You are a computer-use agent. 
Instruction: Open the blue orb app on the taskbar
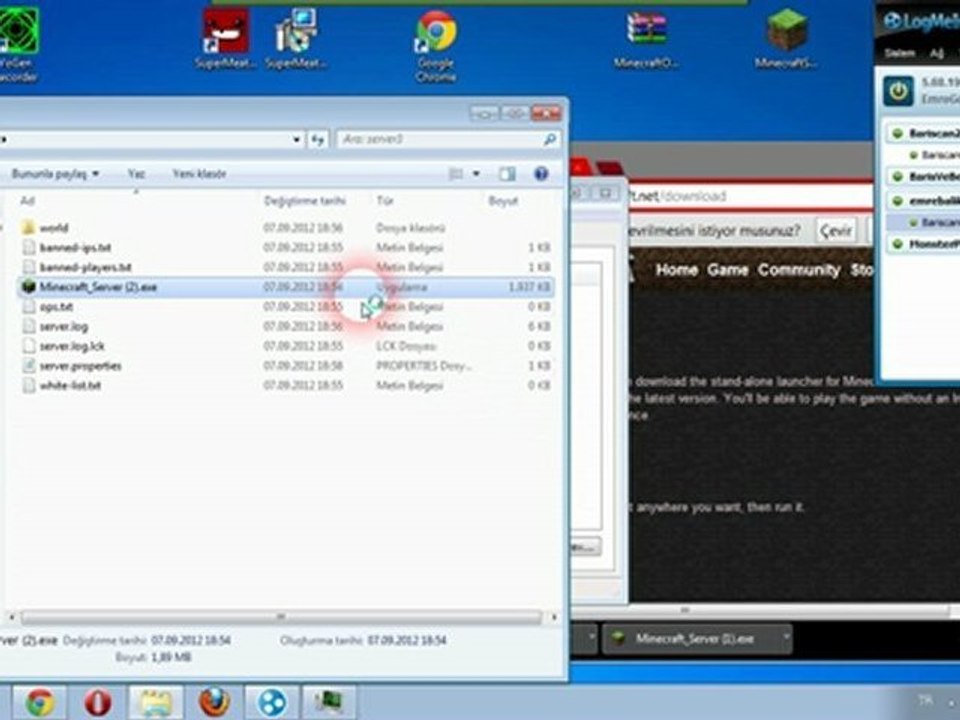coord(272,702)
